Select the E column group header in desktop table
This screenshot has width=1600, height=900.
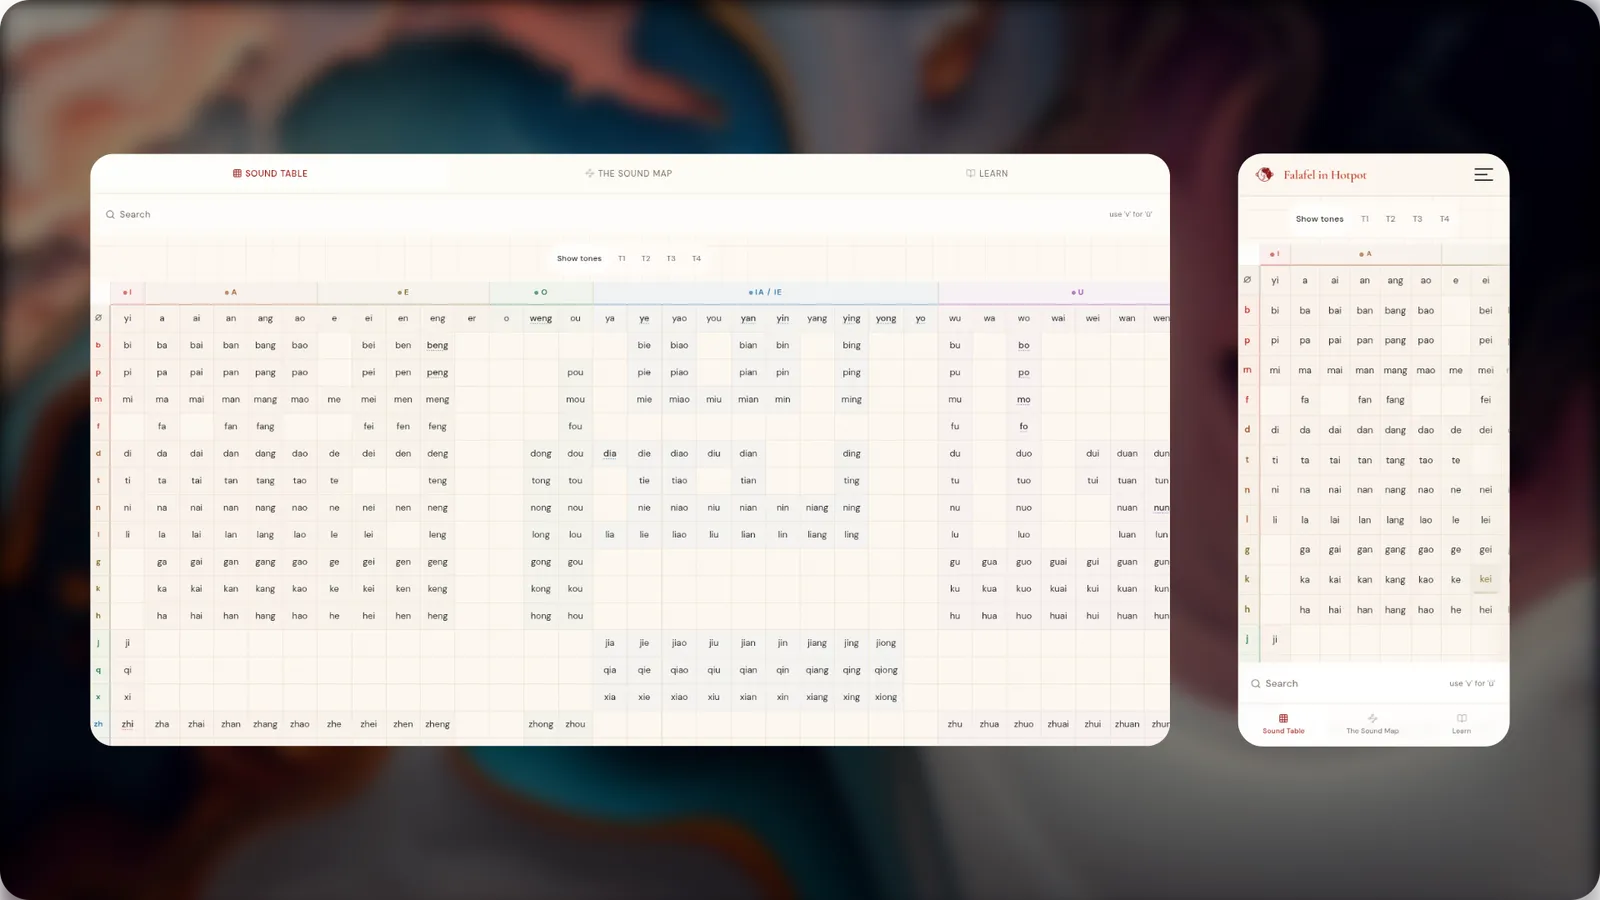(403, 293)
